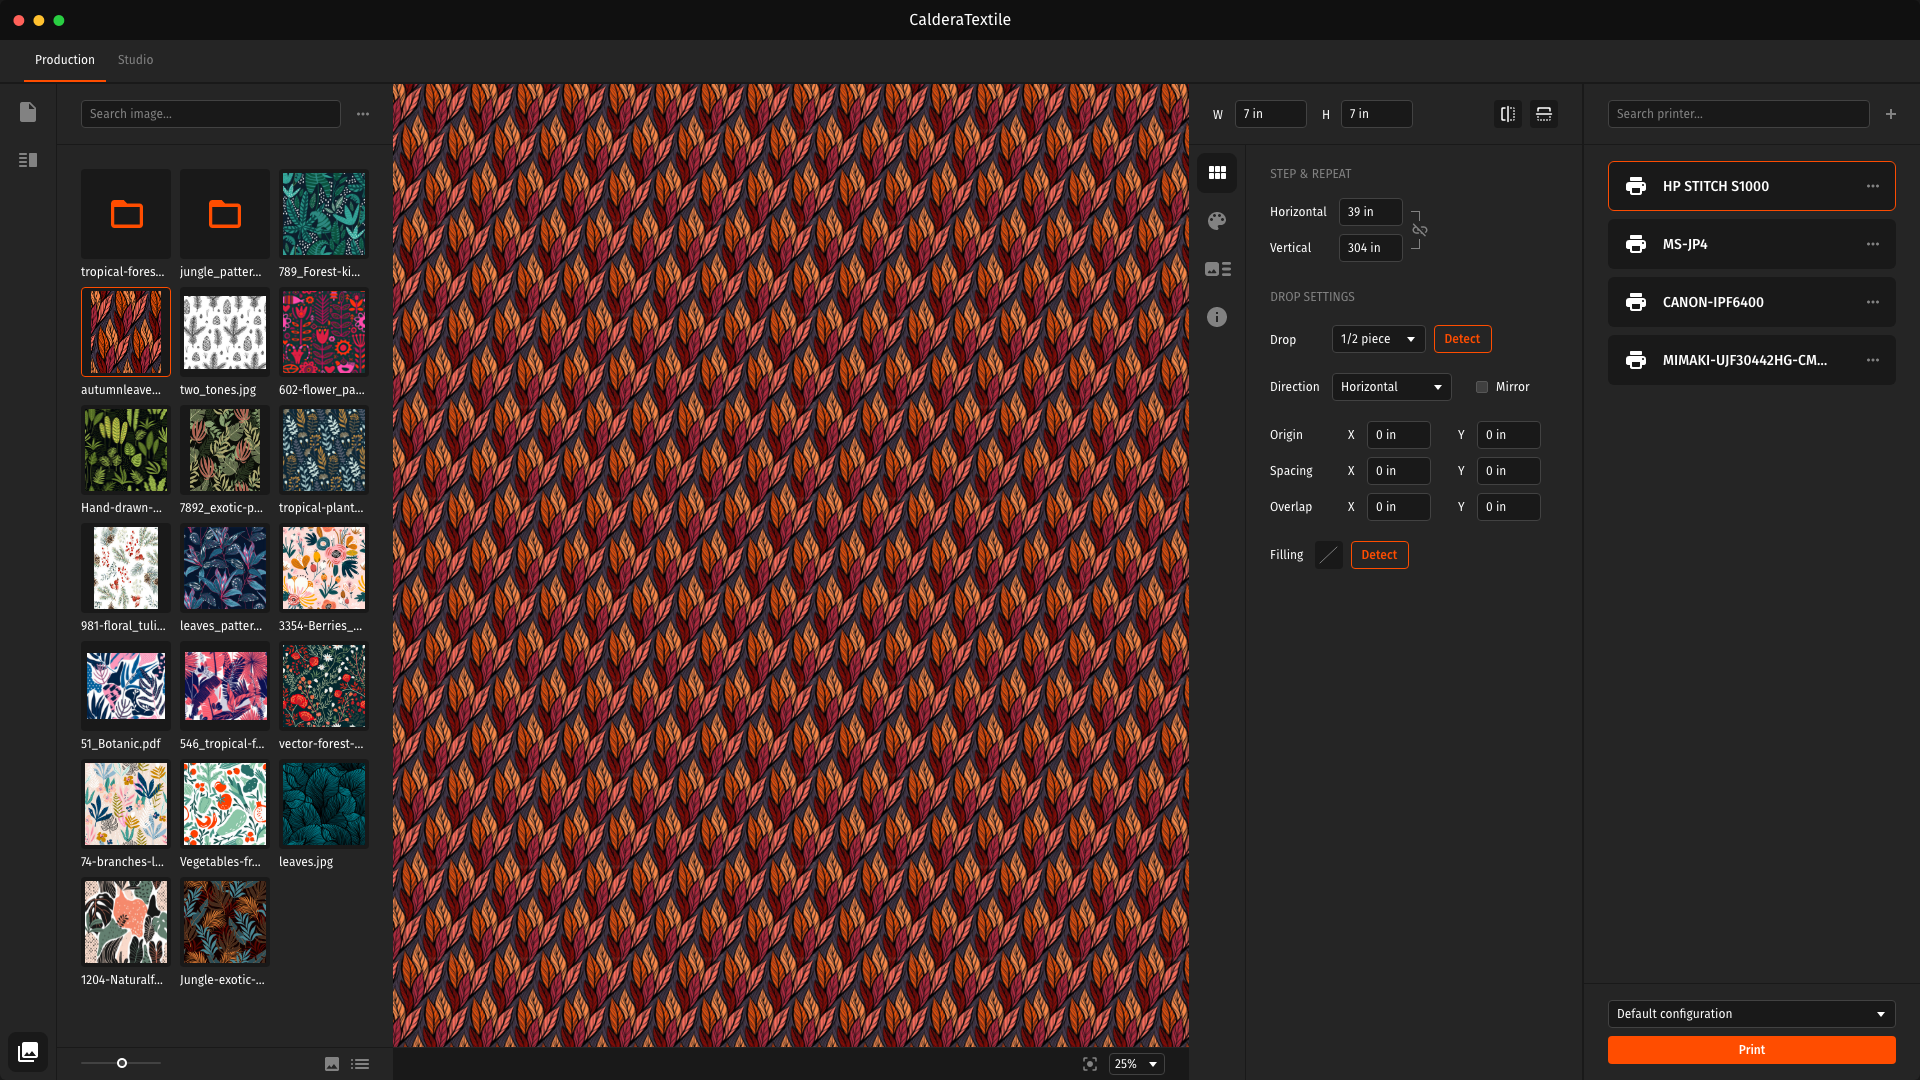The height and width of the screenshot is (1080, 1920).
Task: Enable the Mirror checkbox
Action: [x=1482, y=387]
